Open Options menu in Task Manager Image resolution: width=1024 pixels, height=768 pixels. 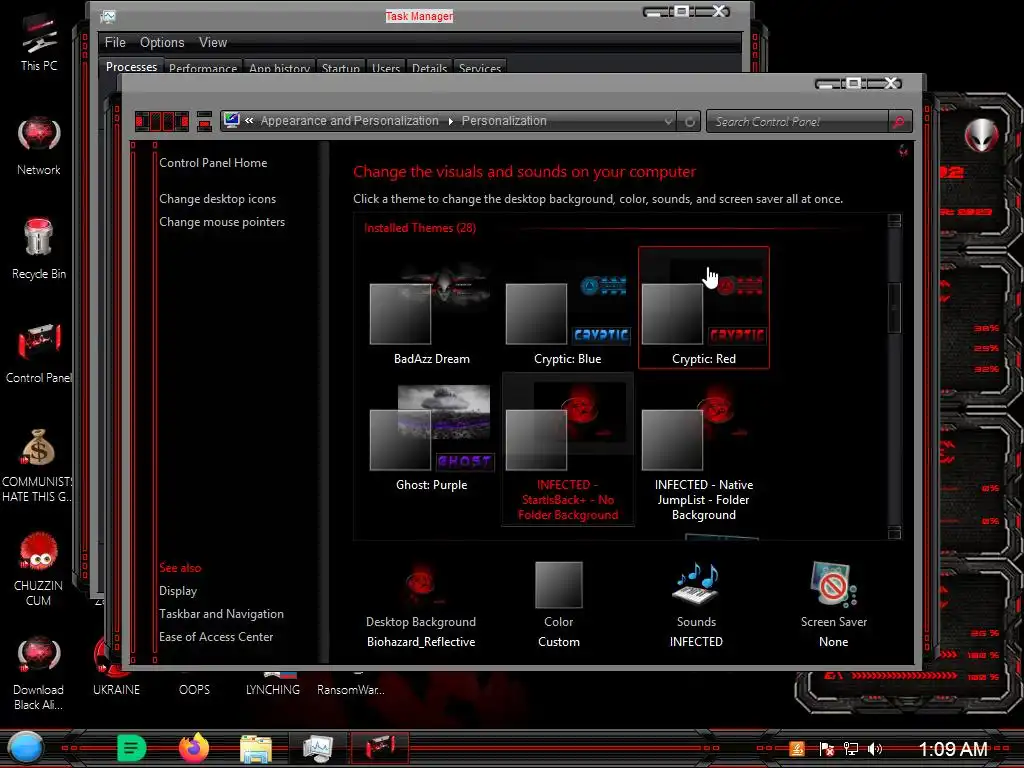coord(162,42)
